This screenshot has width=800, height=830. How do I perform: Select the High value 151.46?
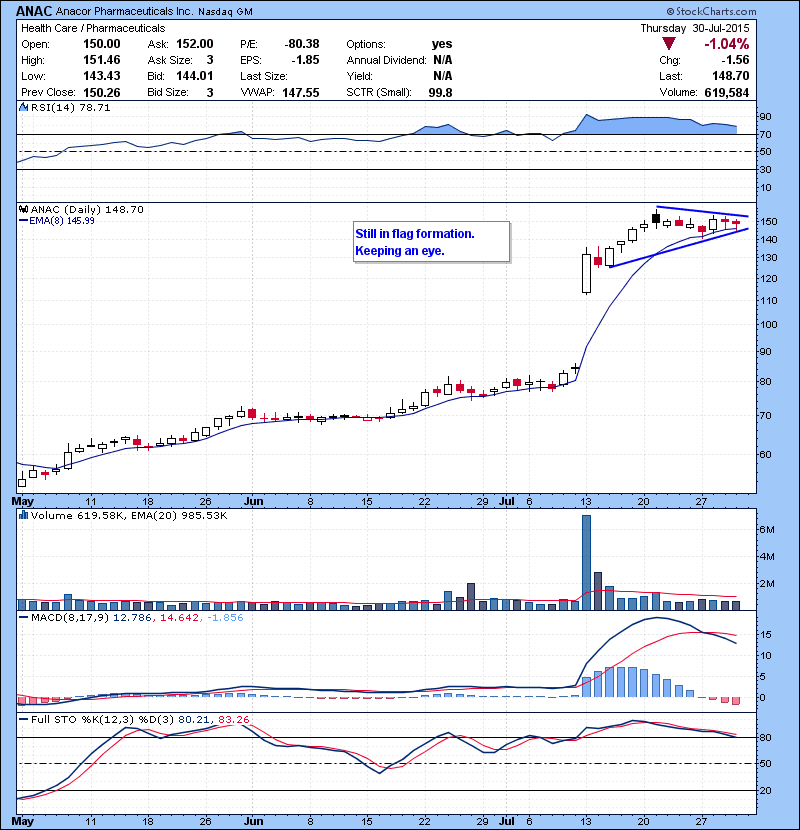tap(102, 60)
